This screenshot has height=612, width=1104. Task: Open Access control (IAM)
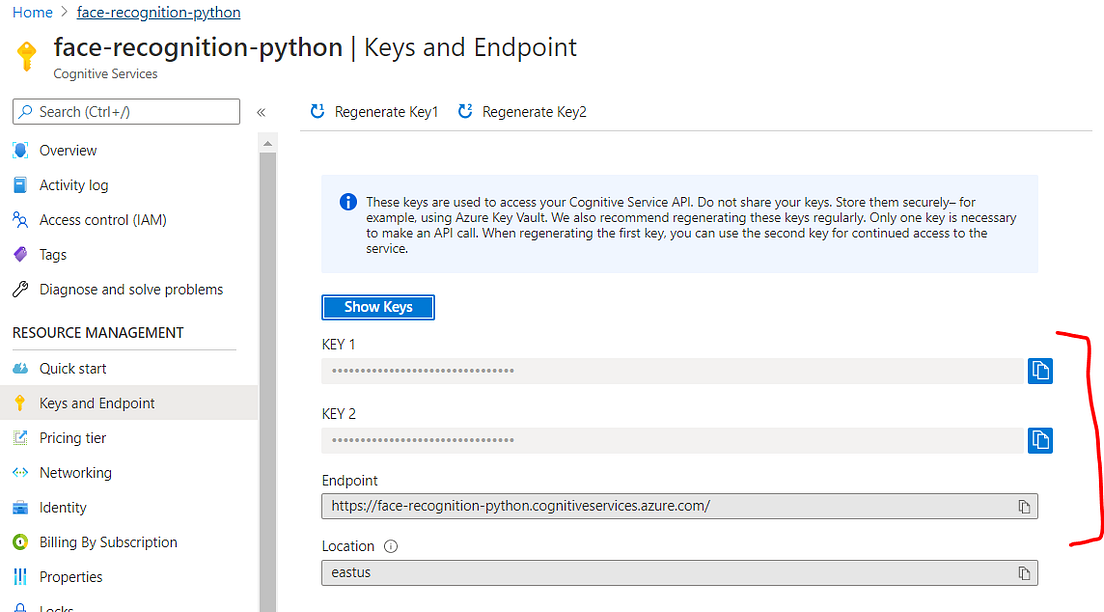tap(102, 220)
